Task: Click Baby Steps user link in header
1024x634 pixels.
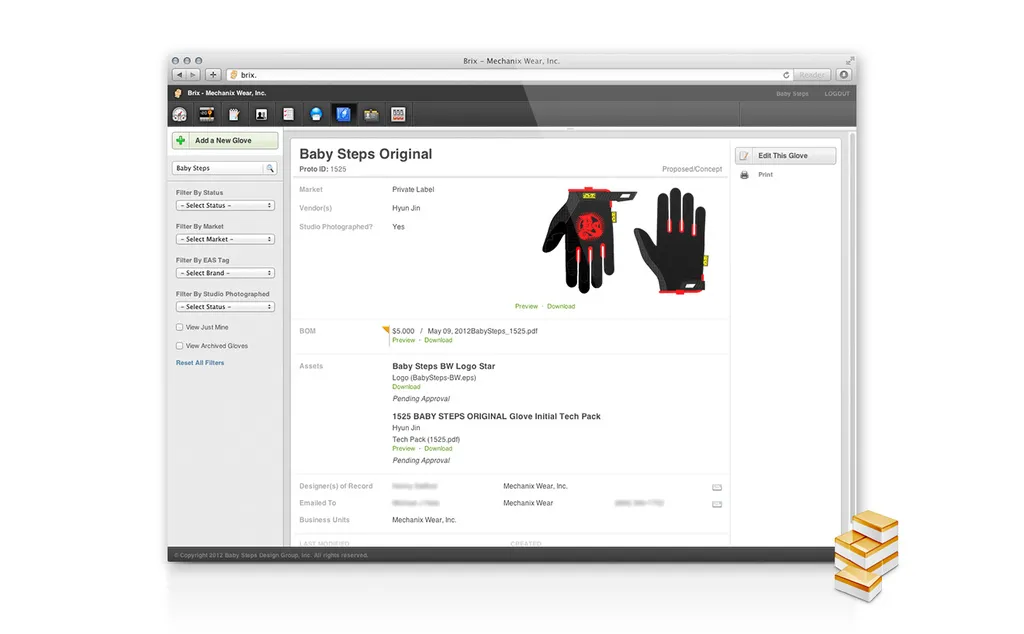Action: coord(792,94)
